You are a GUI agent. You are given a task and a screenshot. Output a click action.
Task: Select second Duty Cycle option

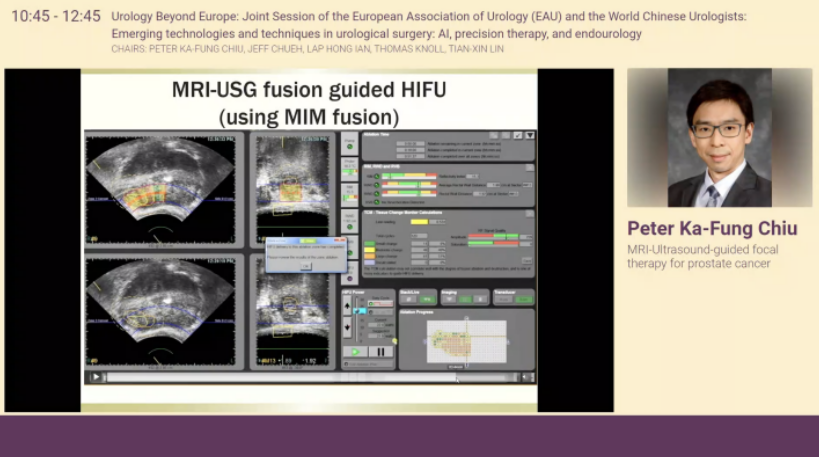380,312
